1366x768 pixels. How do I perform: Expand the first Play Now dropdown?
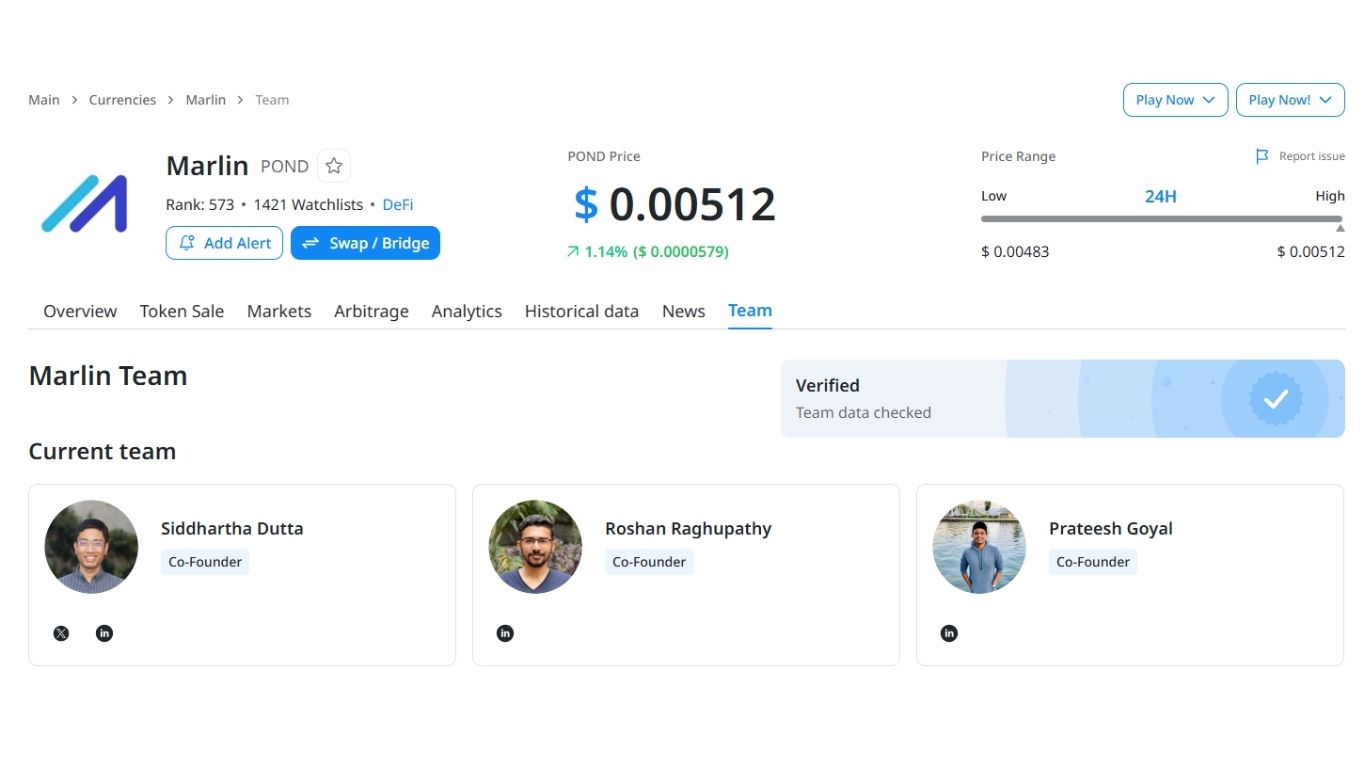[x=1175, y=100]
